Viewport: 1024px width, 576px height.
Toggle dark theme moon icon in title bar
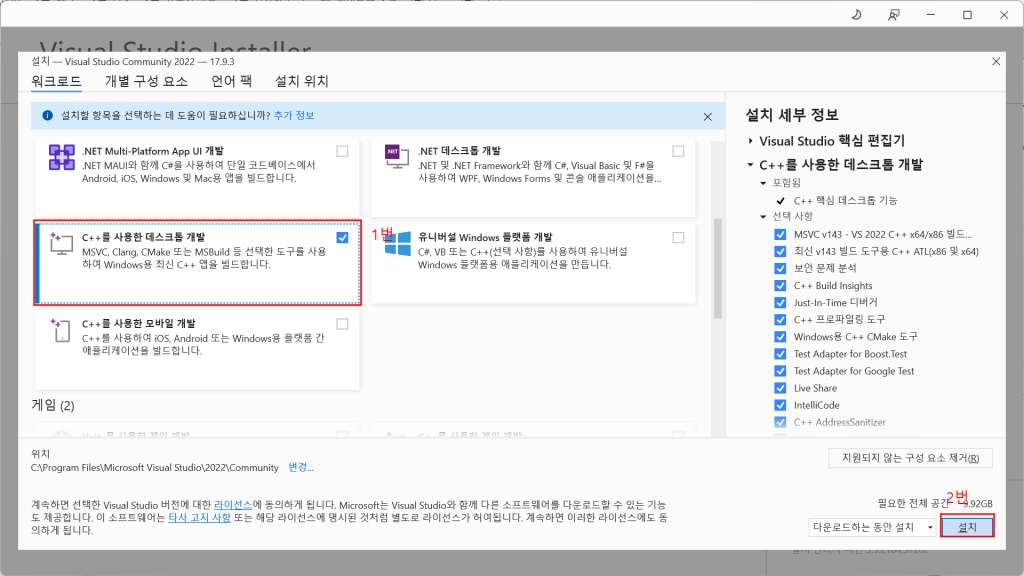(x=856, y=14)
